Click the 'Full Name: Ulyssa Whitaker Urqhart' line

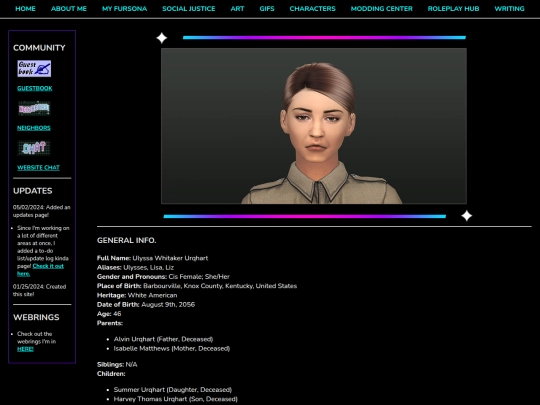point(153,258)
